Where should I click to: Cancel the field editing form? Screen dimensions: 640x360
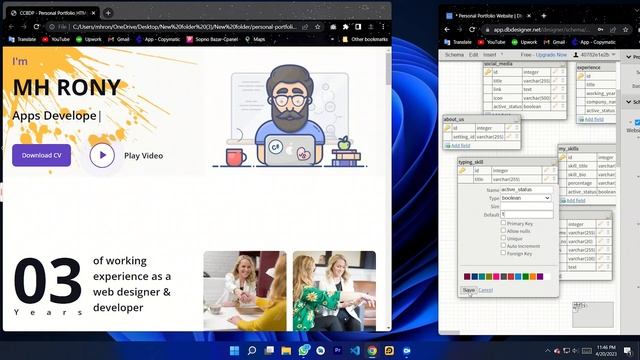(486, 290)
